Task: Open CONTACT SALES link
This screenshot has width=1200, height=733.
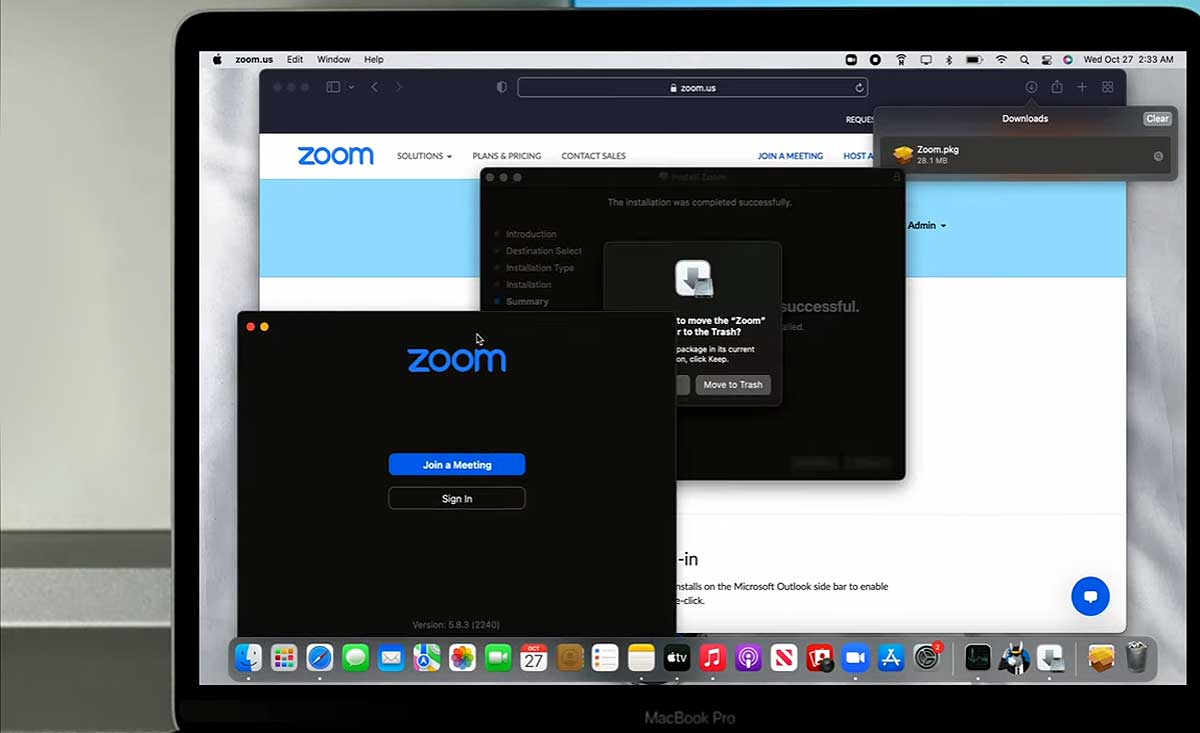Action: tap(593, 156)
